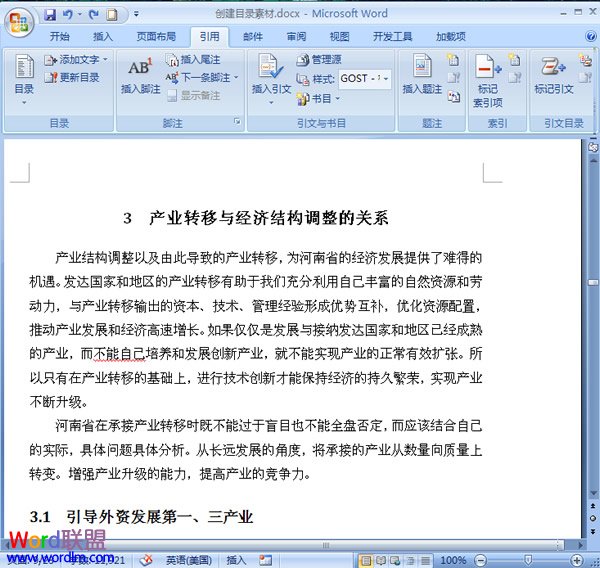The image size is (600, 568).
Task: Click the horizontal scrollbar right arrow
Action: (x=581, y=545)
